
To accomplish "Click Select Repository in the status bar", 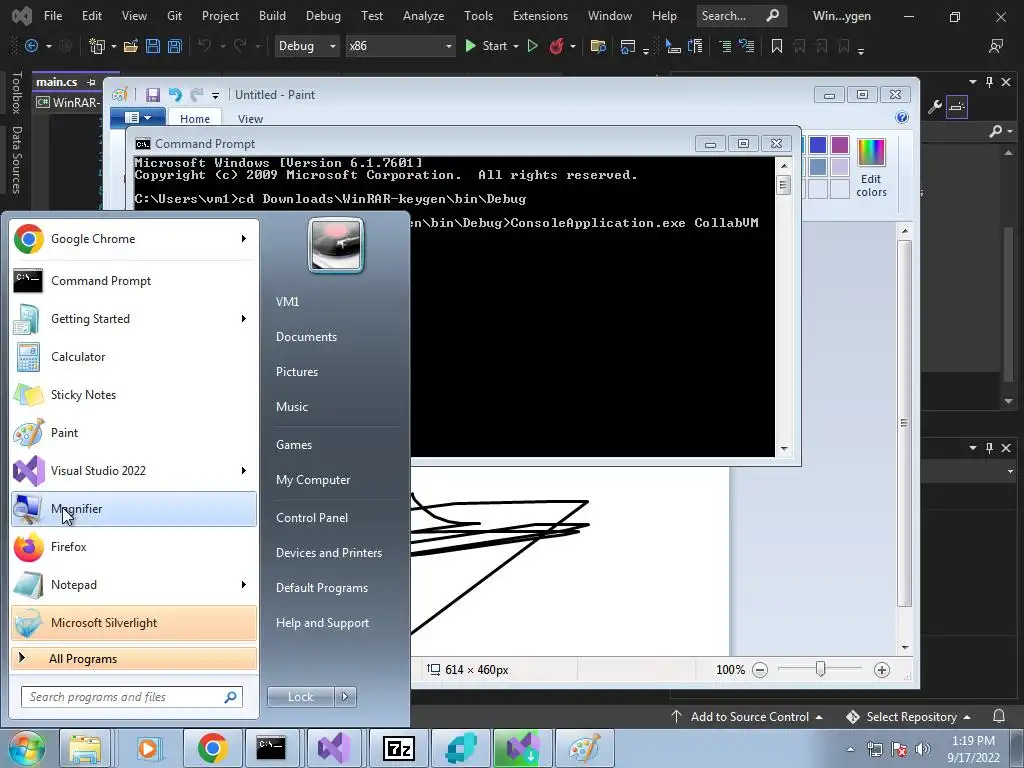I will tap(908, 716).
